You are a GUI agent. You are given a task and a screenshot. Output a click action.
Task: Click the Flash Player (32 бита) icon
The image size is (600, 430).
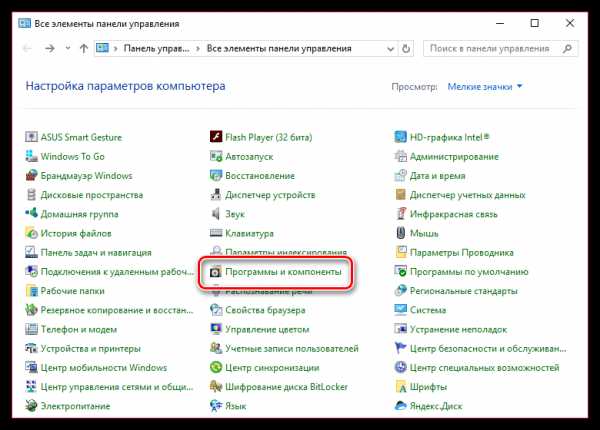pos(216,137)
